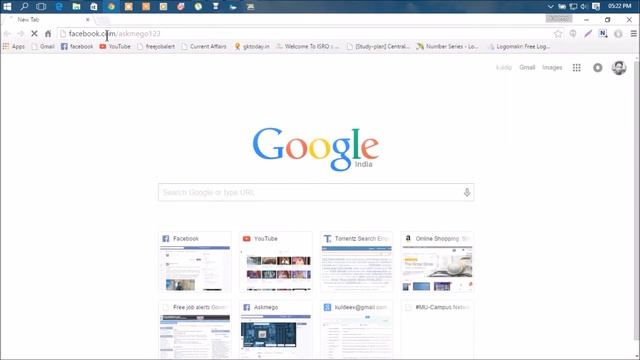
Task: Open Task View on the taskbar
Action: click(41, 6)
